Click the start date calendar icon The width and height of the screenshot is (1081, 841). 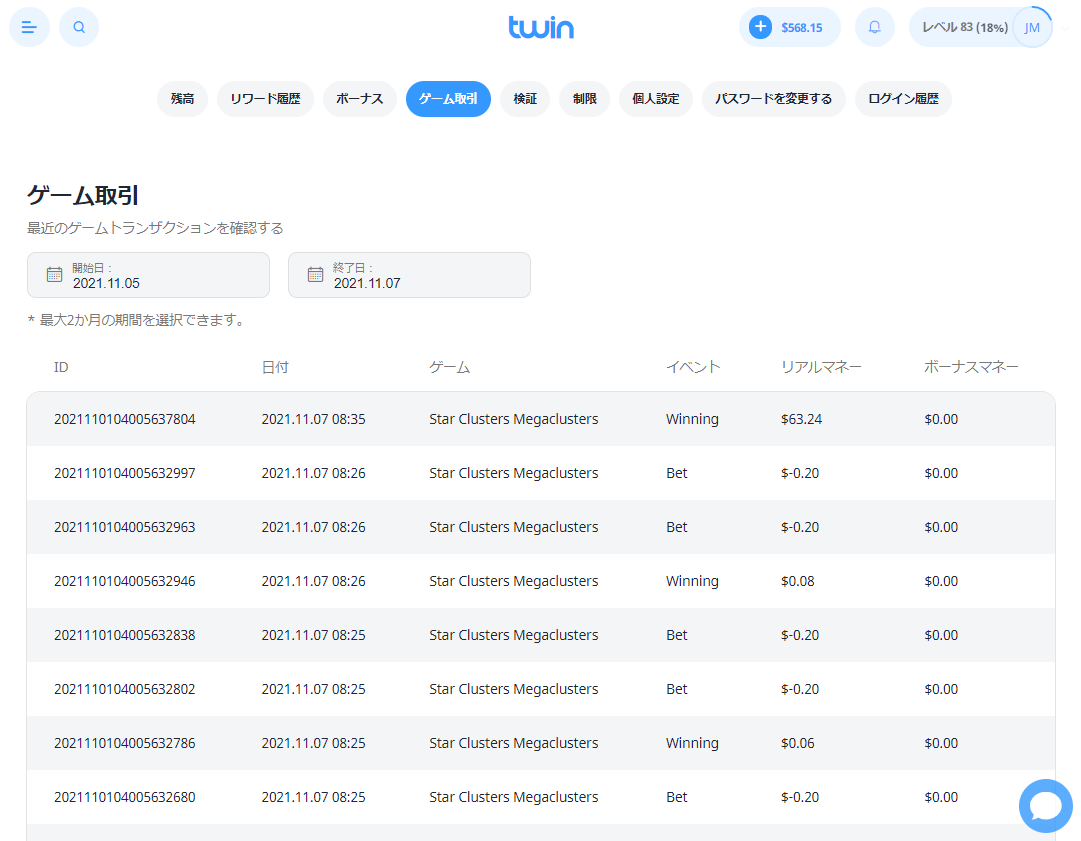tap(54, 274)
